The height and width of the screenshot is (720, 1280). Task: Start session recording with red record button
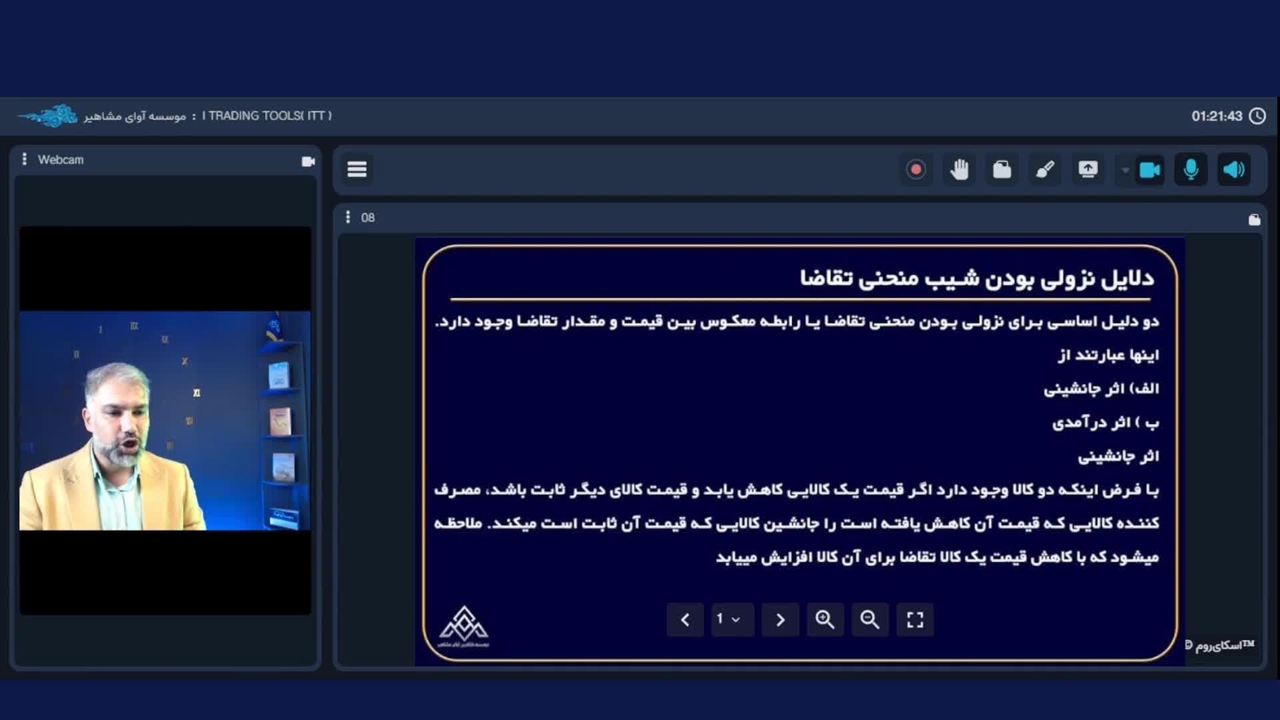pyautogui.click(x=915, y=170)
